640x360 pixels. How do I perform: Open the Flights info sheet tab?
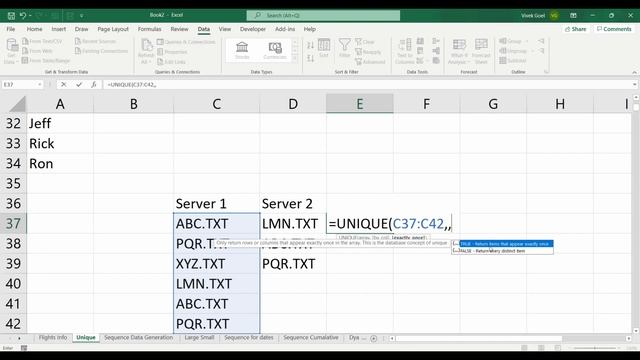coord(53,338)
